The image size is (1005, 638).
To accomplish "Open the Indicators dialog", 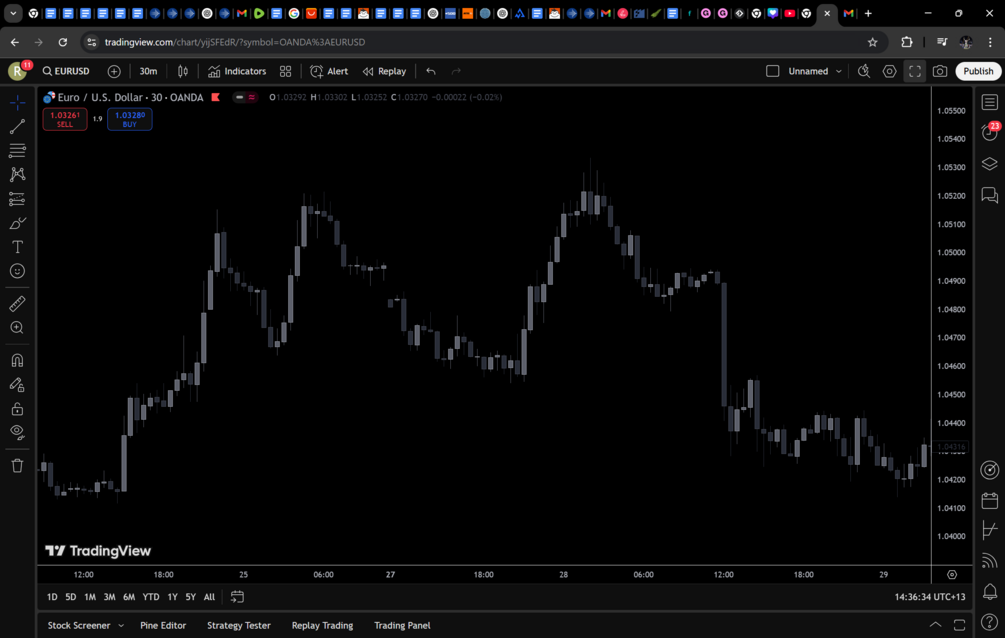I will pos(237,71).
